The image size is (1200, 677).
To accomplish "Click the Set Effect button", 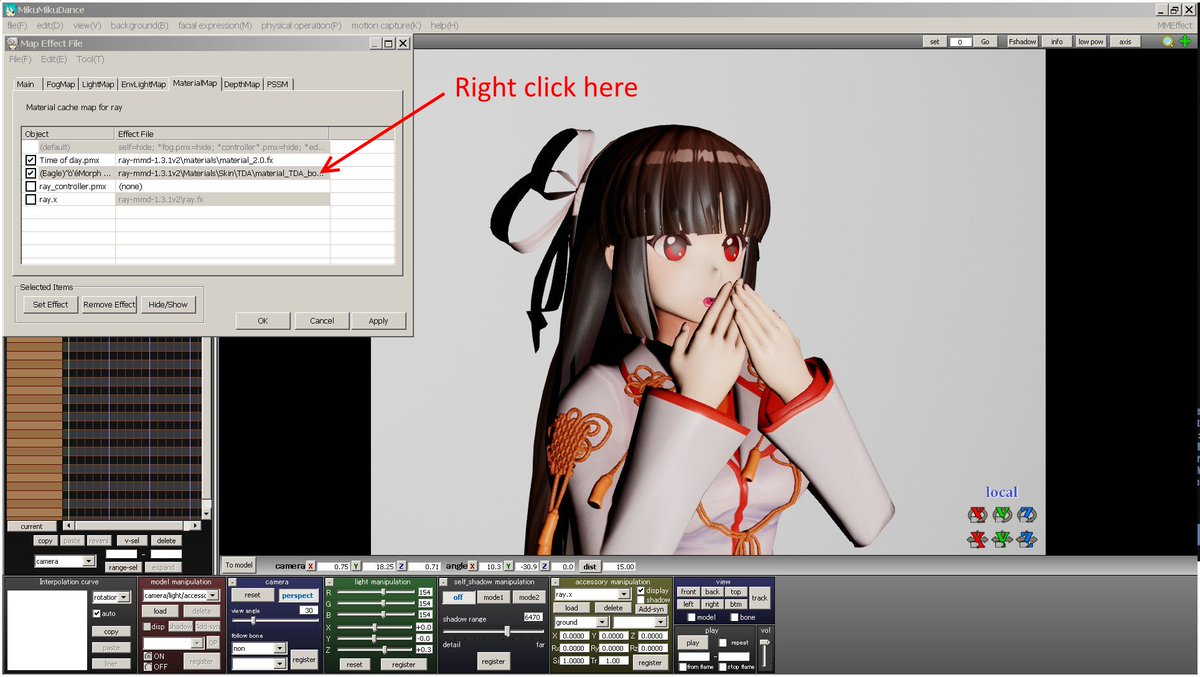I will pyautogui.click(x=51, y=304).
